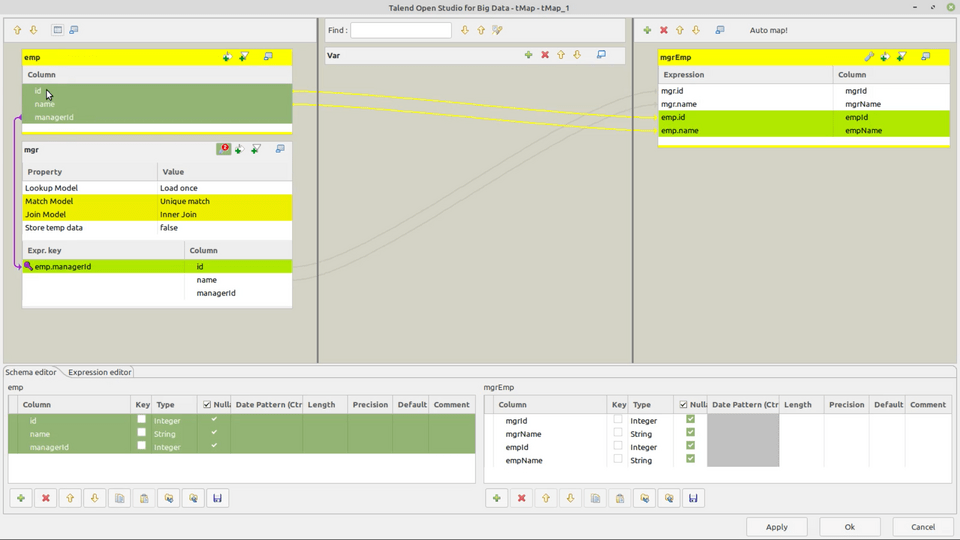Click the Ok button

(850, 527)
